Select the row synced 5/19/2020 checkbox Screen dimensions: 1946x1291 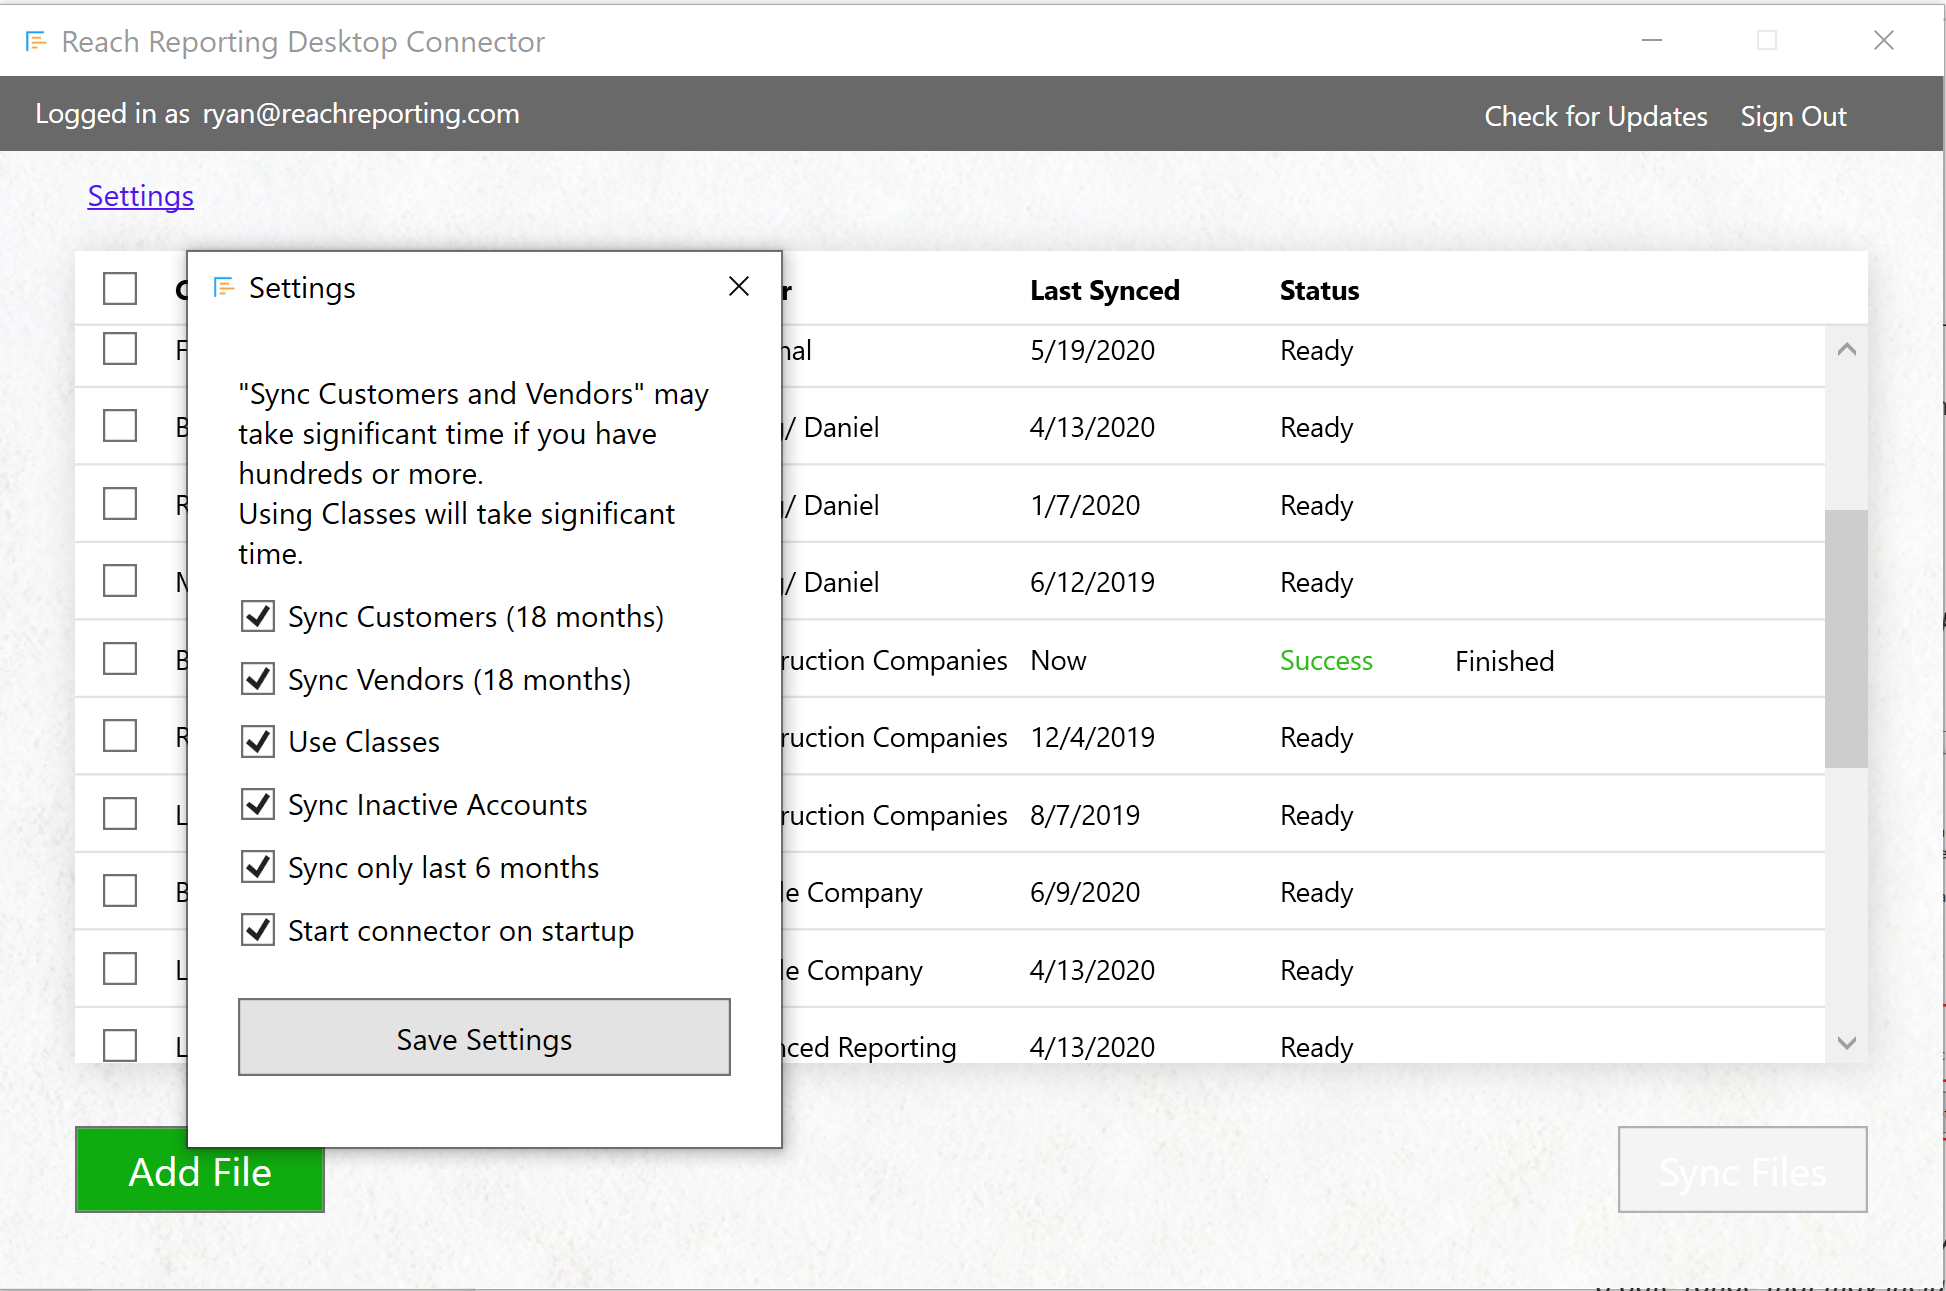point(120,349)
